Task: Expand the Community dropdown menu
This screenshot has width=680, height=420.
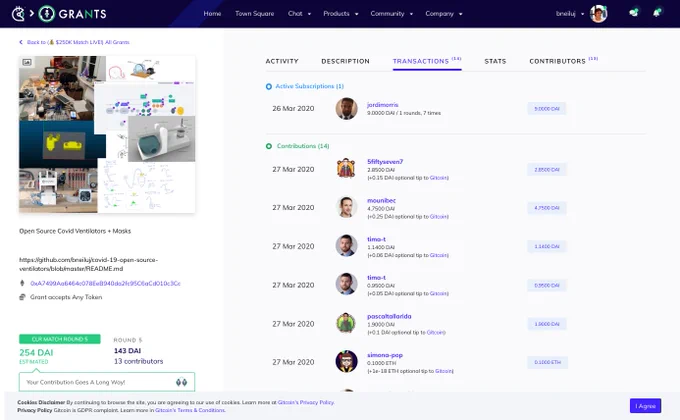Action: (392, 13)
